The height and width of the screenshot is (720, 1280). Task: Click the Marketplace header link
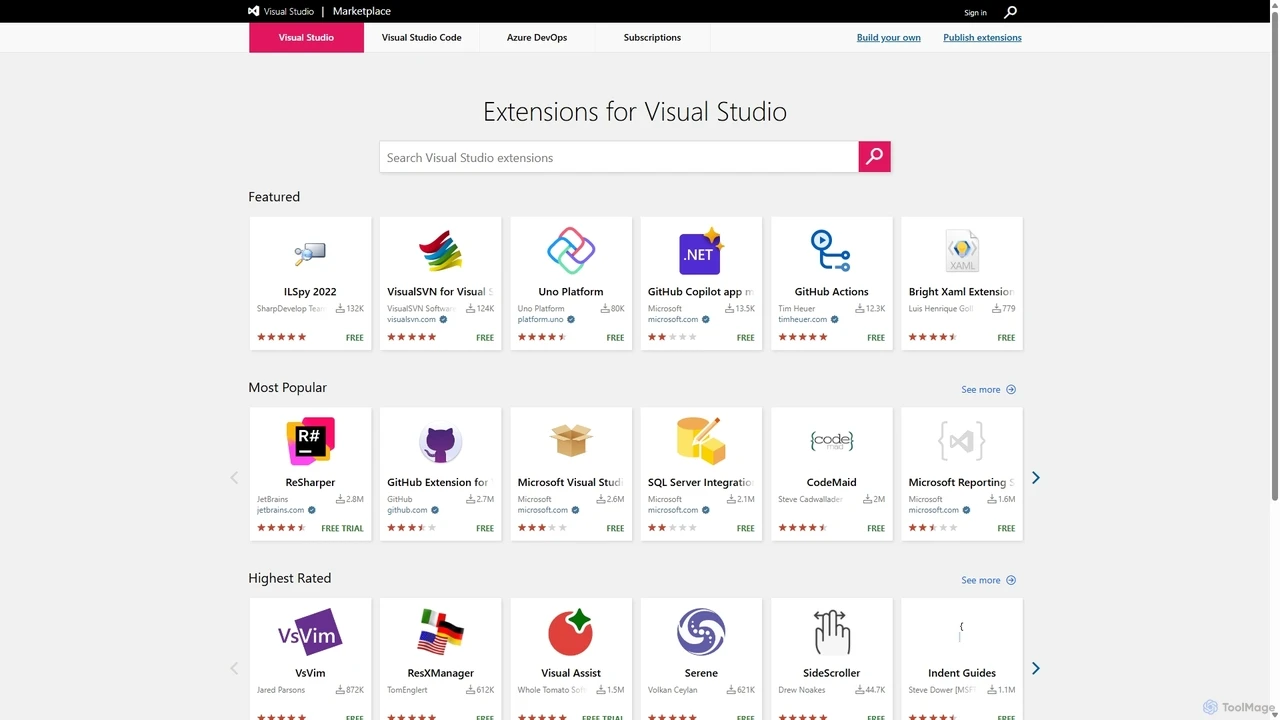[x=362, y=12]
